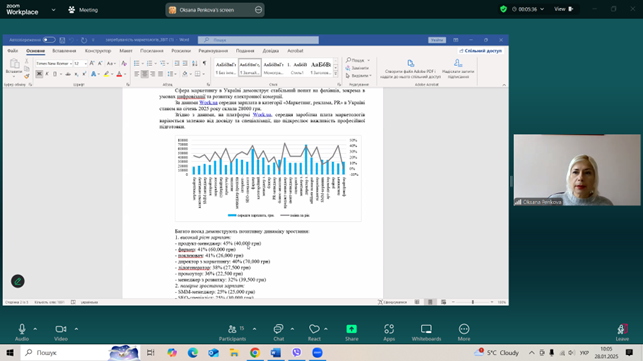The height and width of the screenshot is (361, 643).
Task: Click the Decrease Font Size icon
Action: (x=100, y=63)
